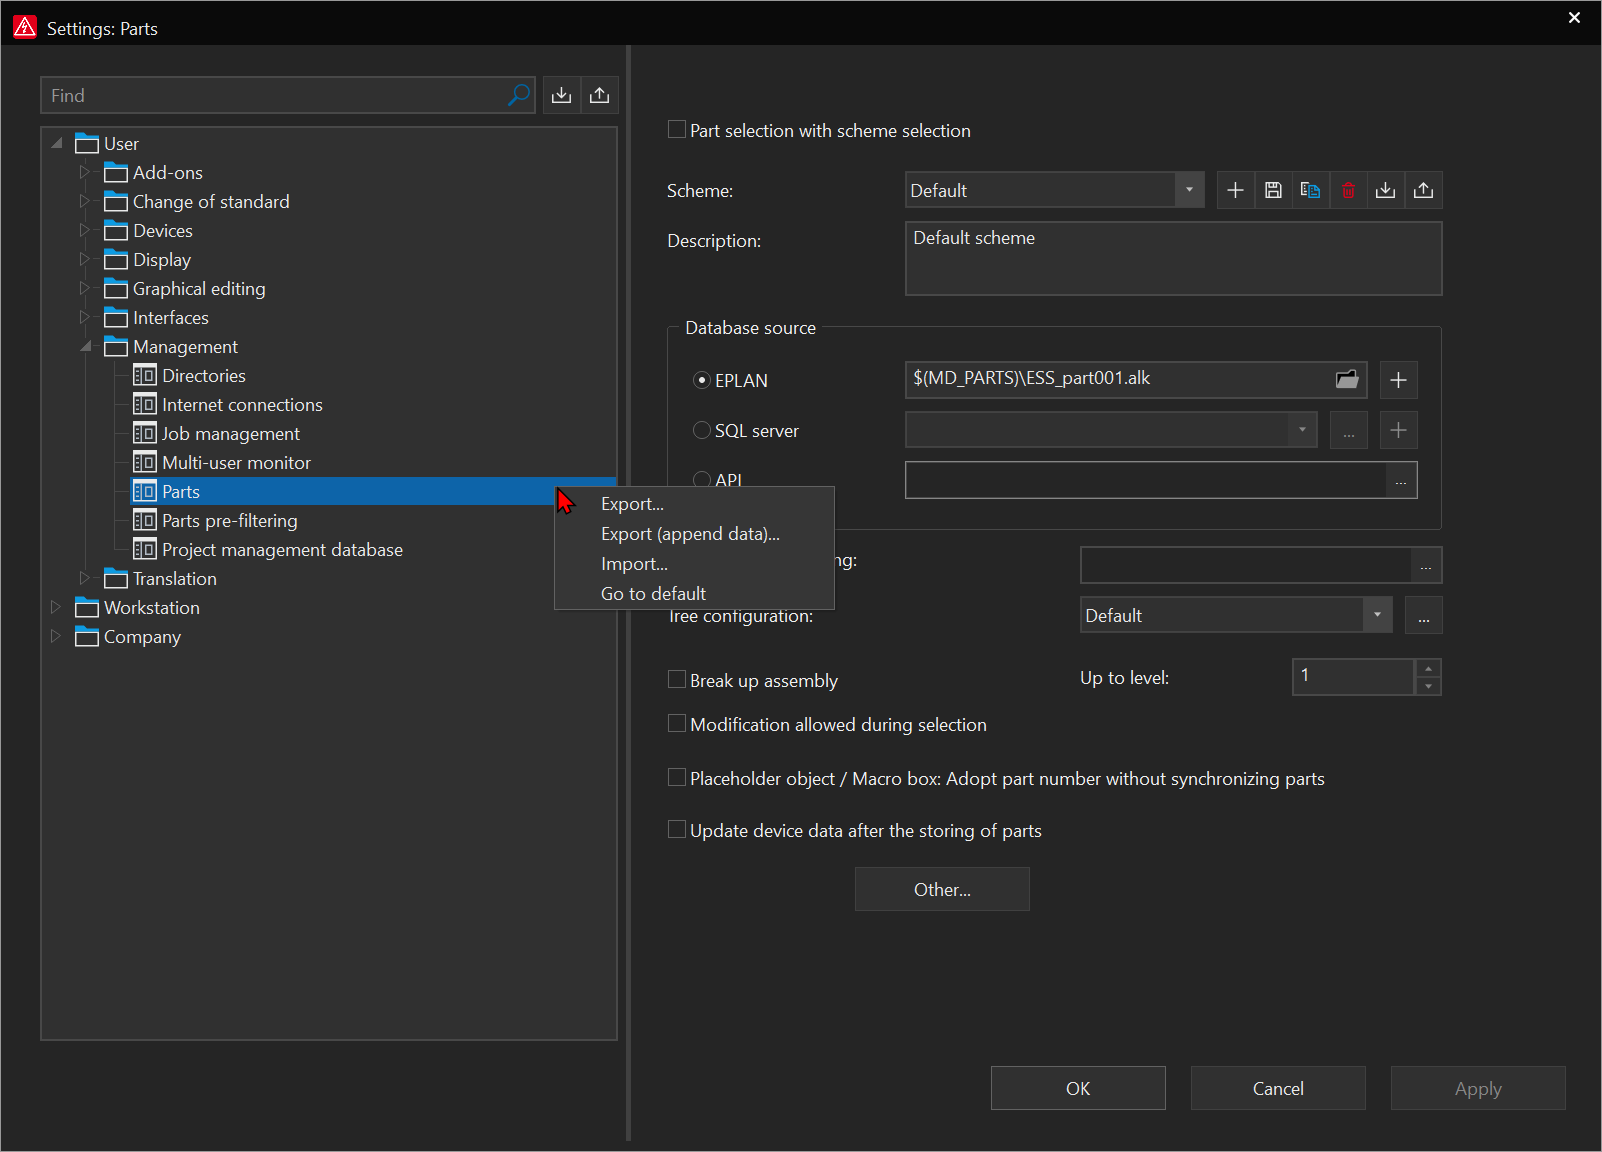This screenshot has width=1602, height=1152.
Task: Click the new scheme plus icon
Action: 1235,190
